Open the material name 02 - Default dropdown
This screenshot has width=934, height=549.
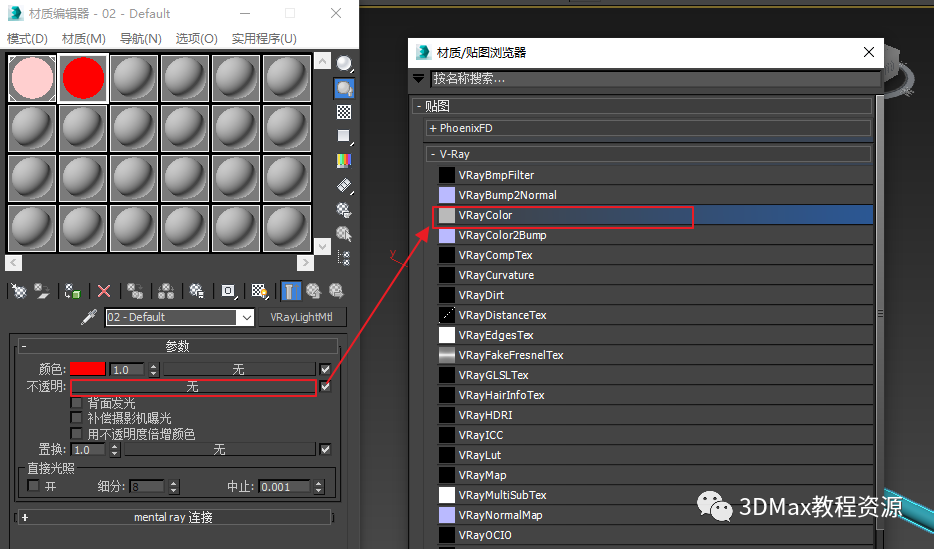click(x=247, y=317)
